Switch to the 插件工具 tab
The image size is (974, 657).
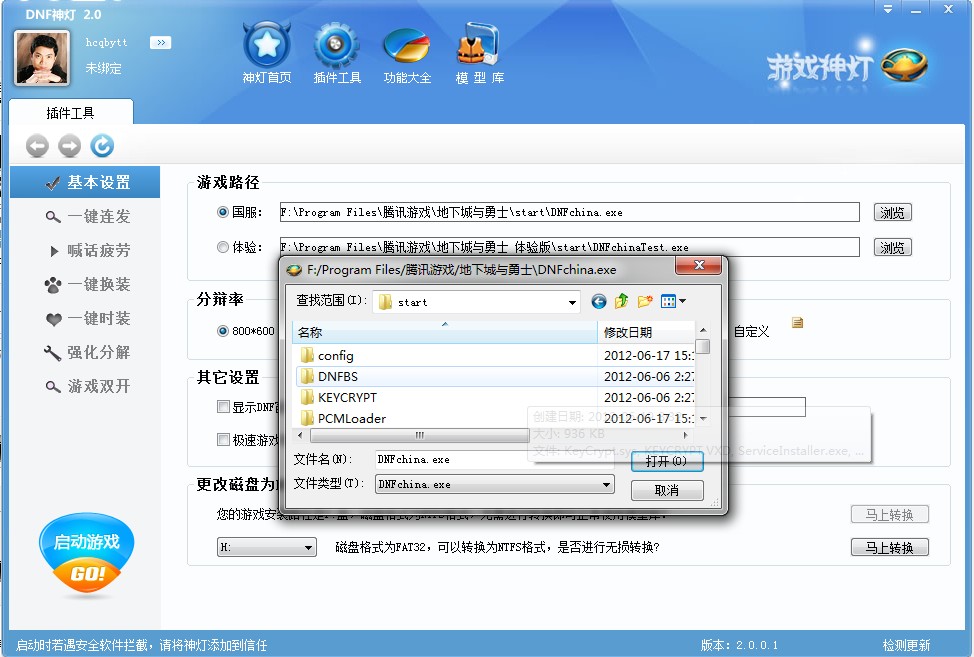pyautogui.click(x=71, y=112)
